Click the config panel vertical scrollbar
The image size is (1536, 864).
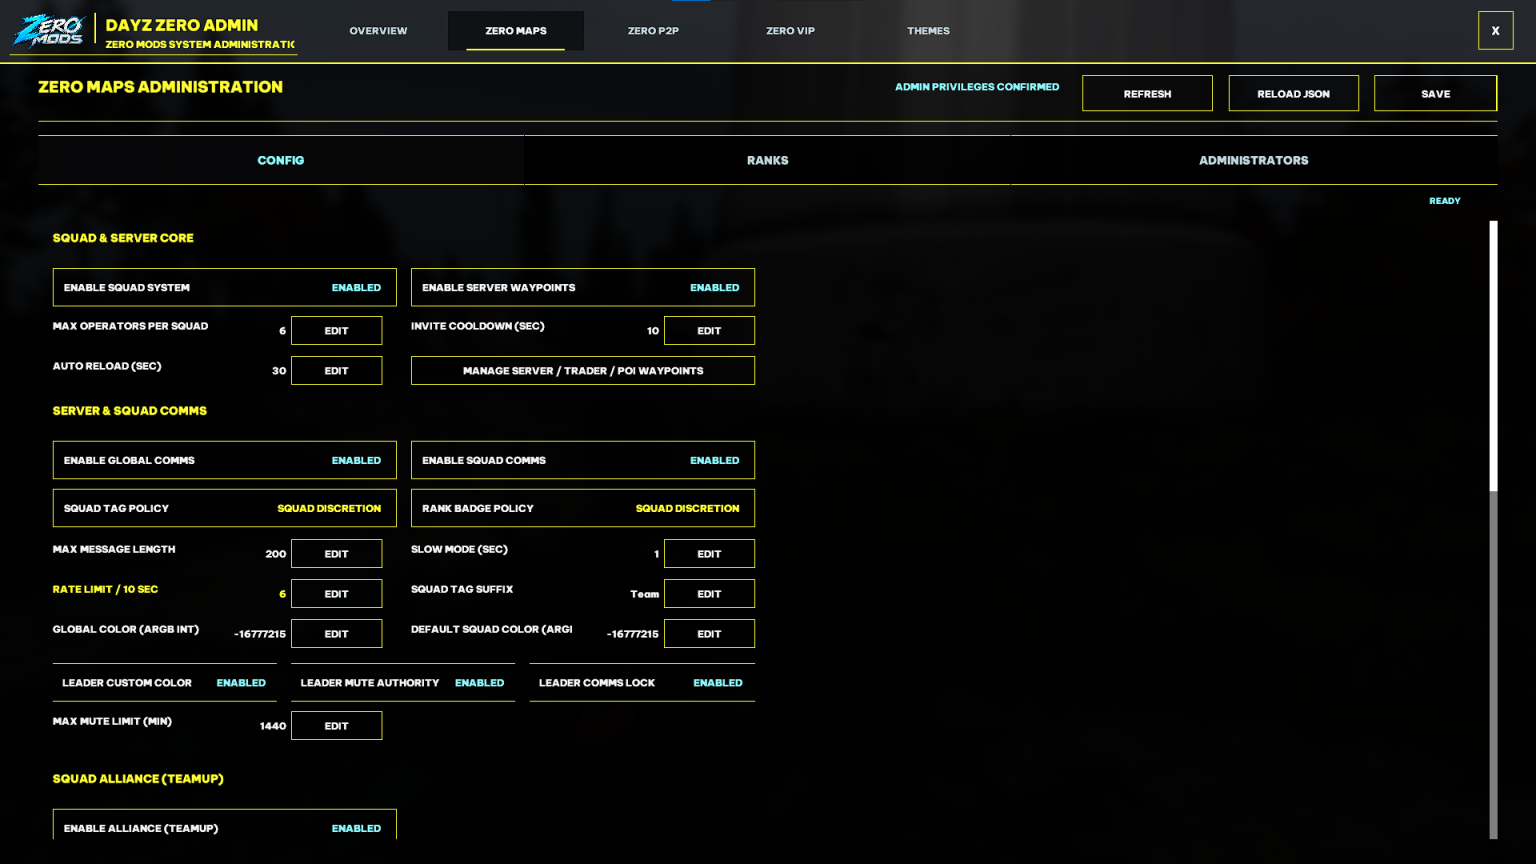[1493, 530]
